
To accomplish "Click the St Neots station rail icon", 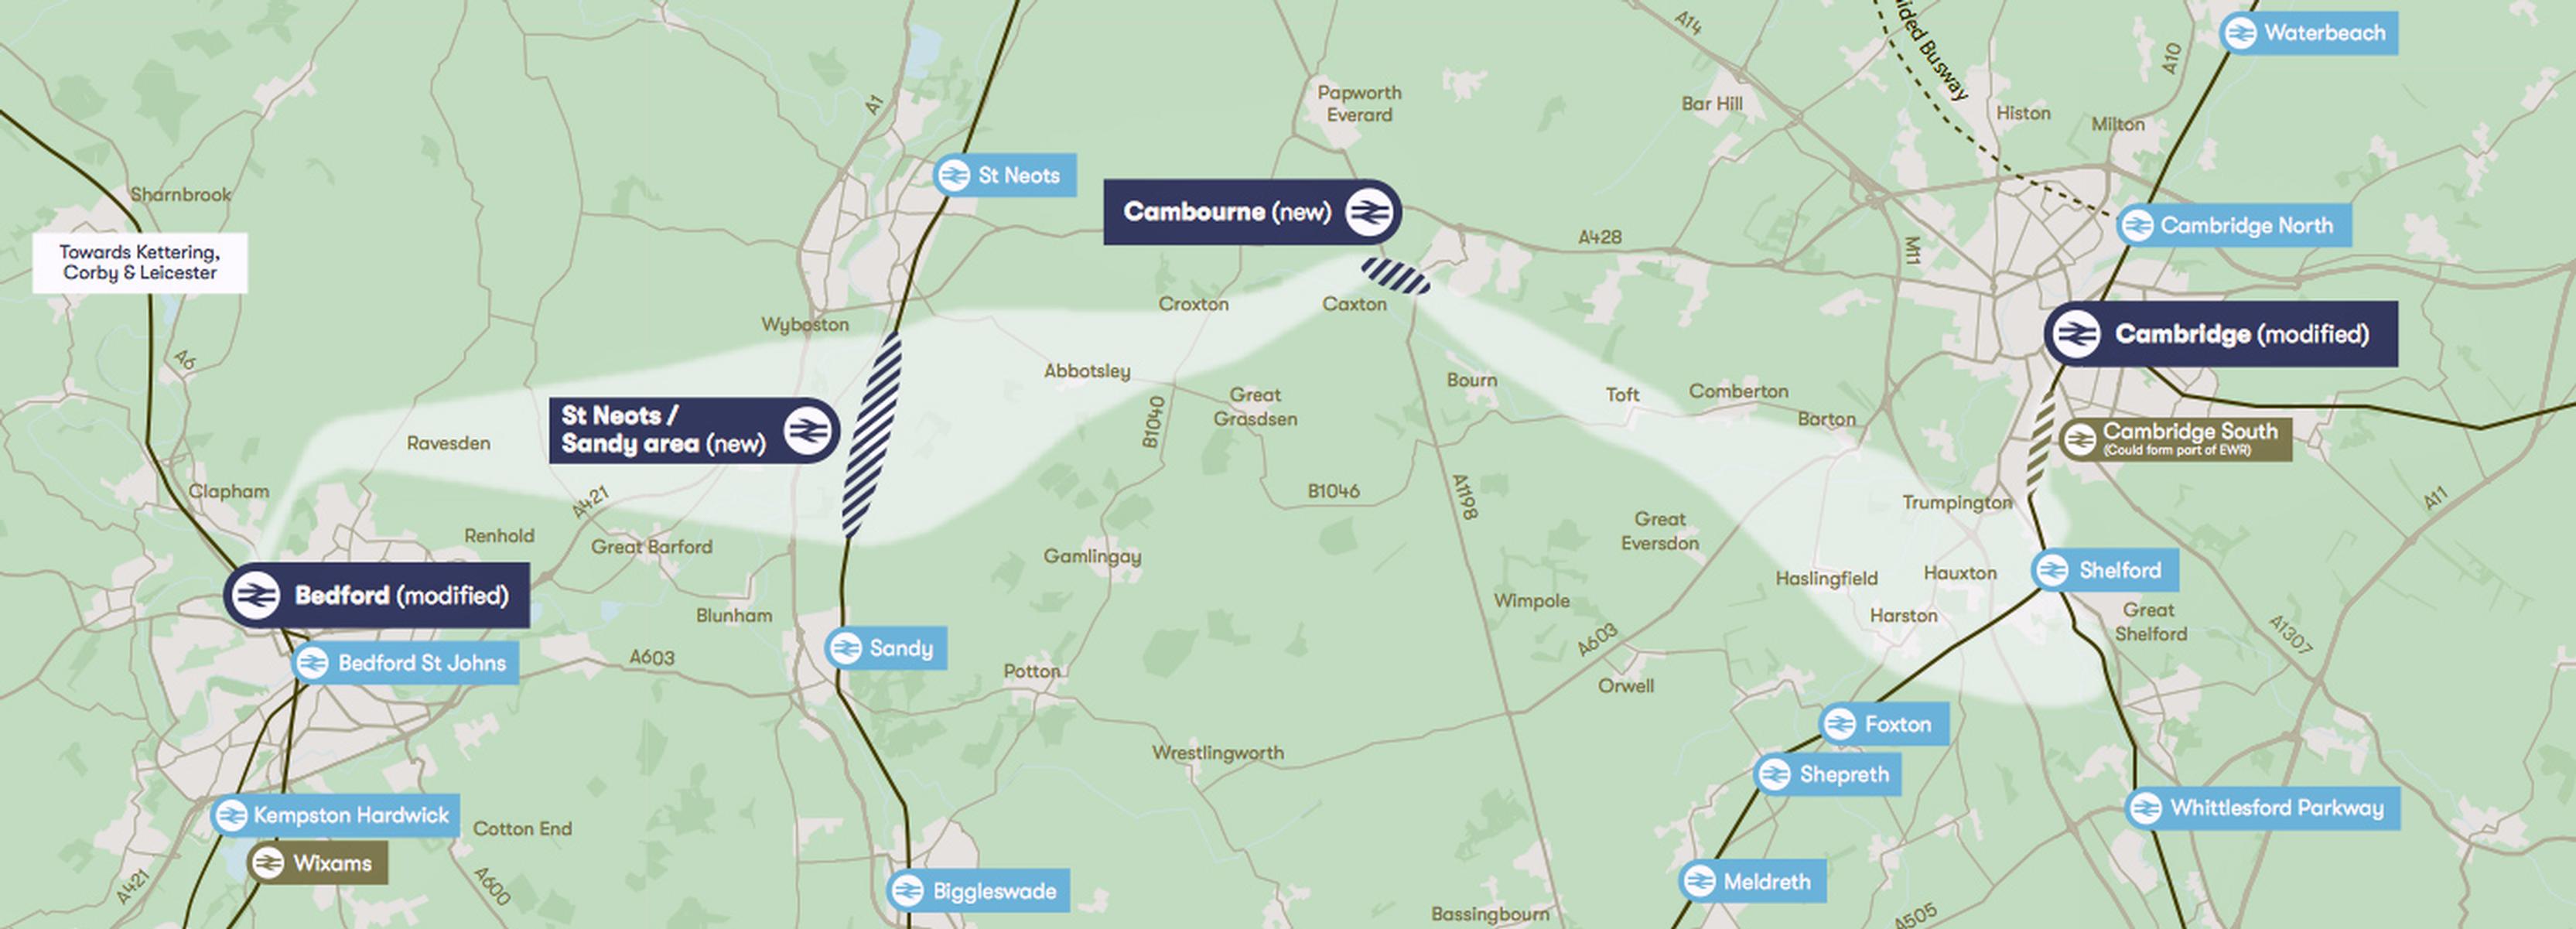I will tap(953, 175).
